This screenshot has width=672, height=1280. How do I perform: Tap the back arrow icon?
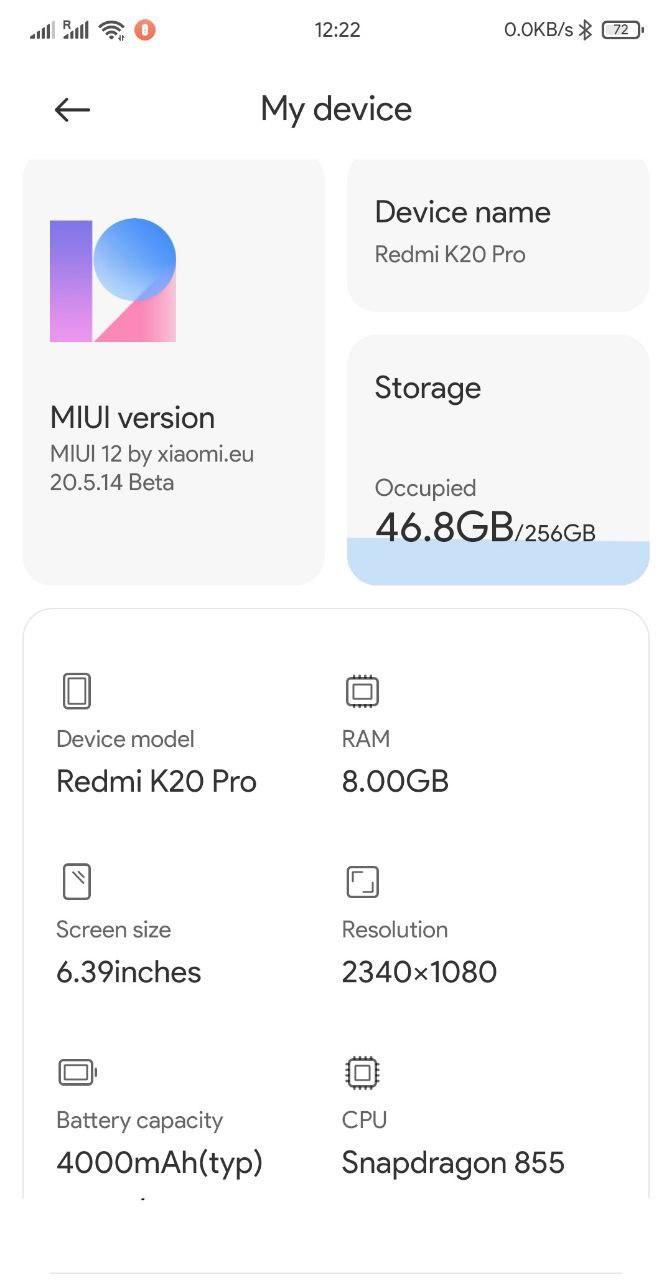[72, 110]
